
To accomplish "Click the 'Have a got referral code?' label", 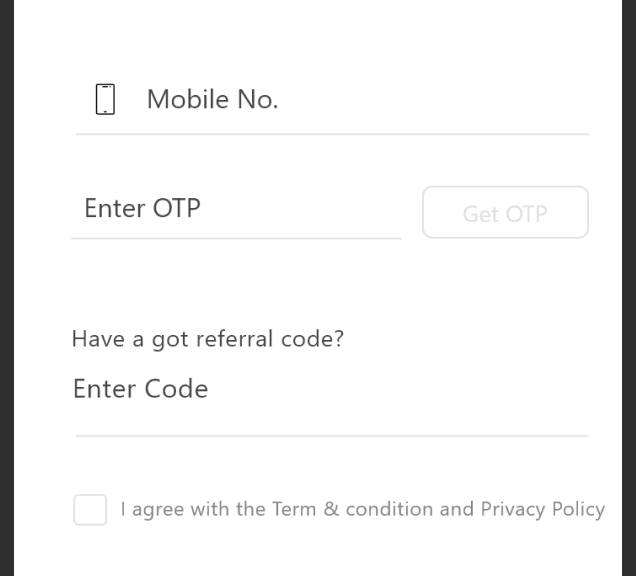I will [x=207, y=339].
